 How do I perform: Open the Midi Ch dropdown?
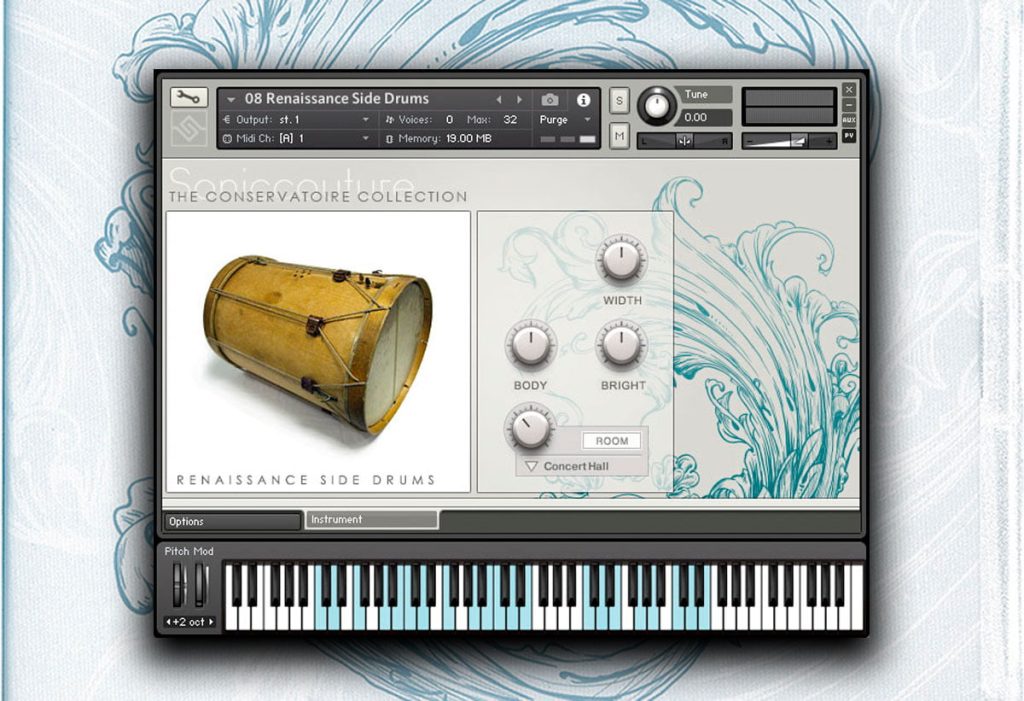click(x=297, y=139)
